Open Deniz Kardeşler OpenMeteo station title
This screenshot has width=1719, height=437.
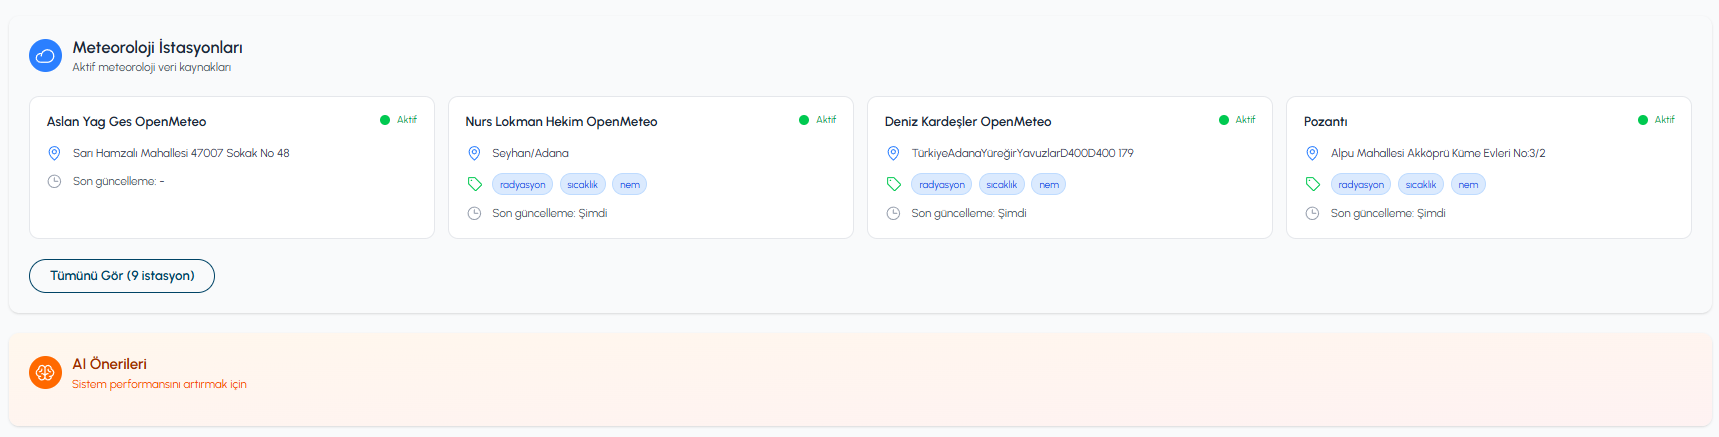click(x=968, y=122)
